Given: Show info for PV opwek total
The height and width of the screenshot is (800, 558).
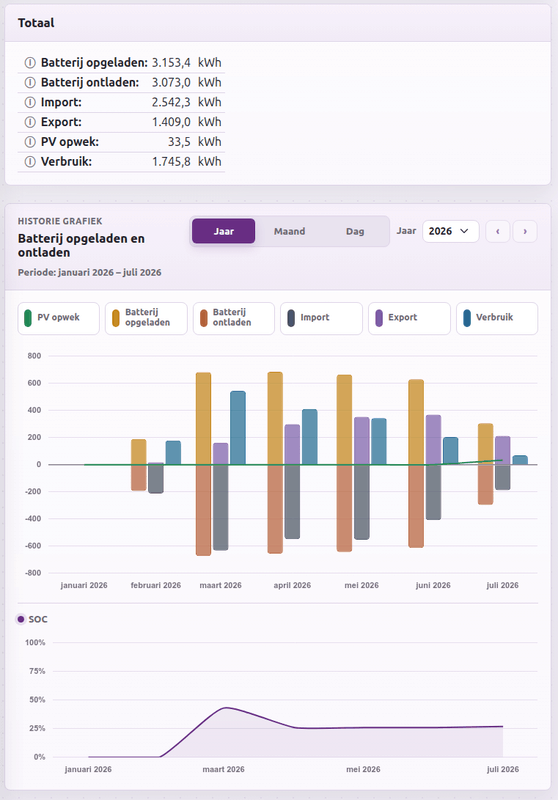Looking at the screenshot, I should pos(30,142).
